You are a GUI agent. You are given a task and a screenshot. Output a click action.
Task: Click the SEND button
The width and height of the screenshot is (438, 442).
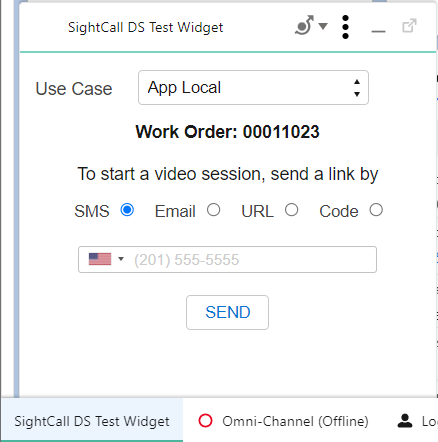227,312
